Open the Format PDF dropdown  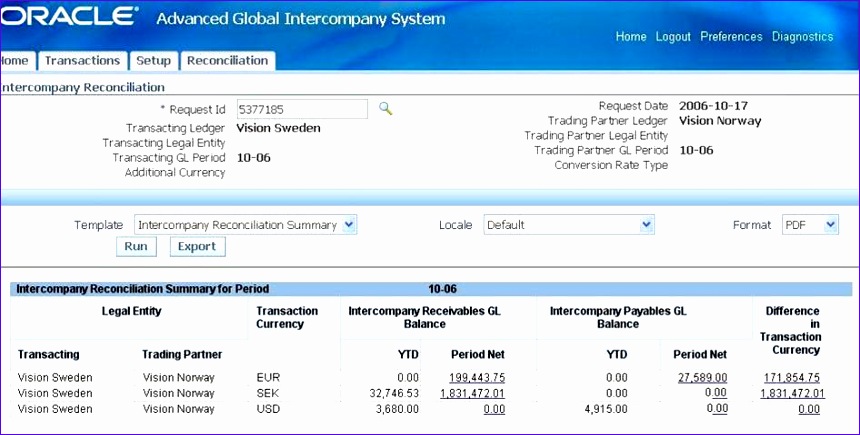click(x=830, y=224)
